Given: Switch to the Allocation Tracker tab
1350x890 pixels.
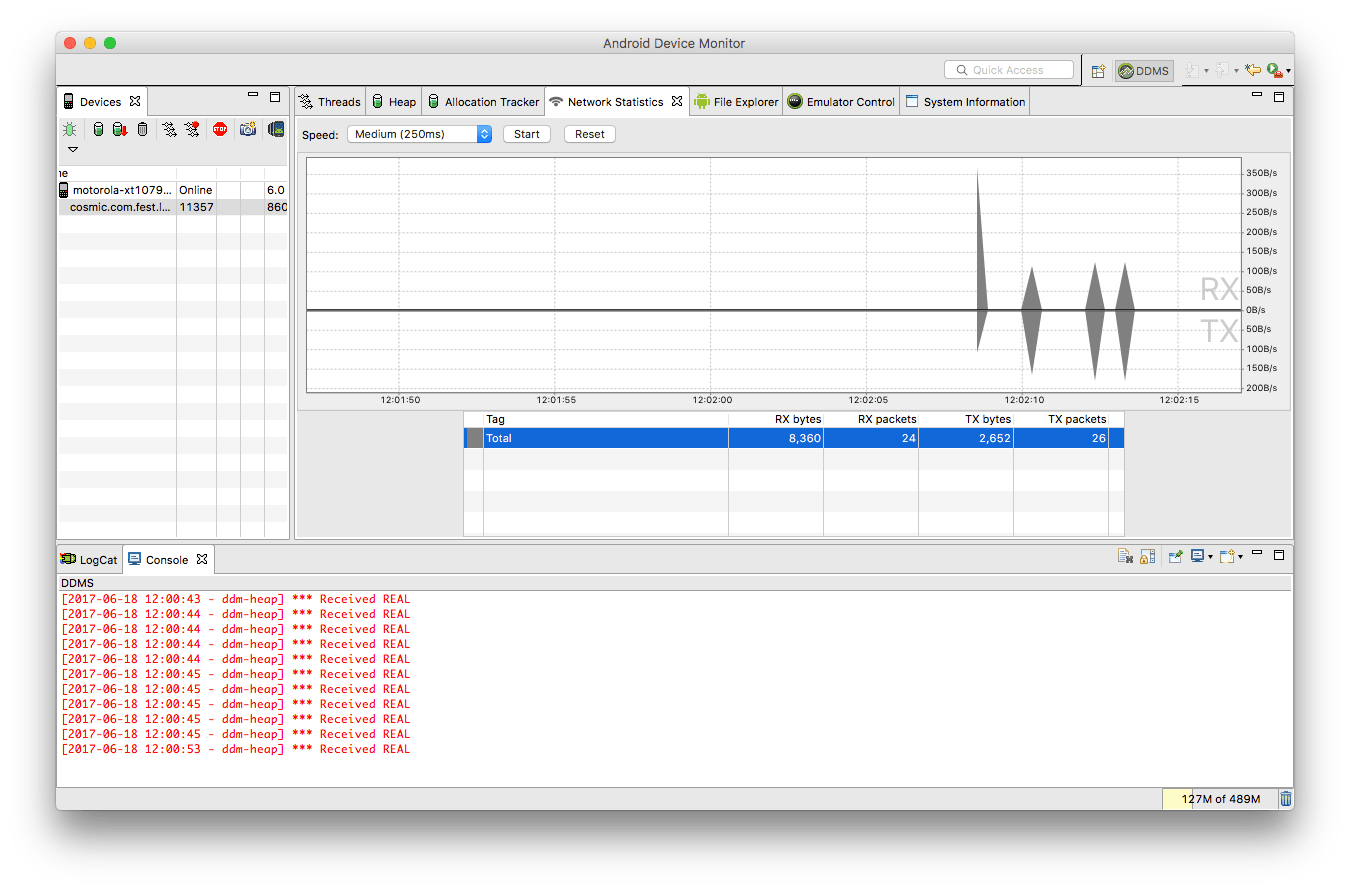Looking at the screenshot, I should [x=483, y=102].
